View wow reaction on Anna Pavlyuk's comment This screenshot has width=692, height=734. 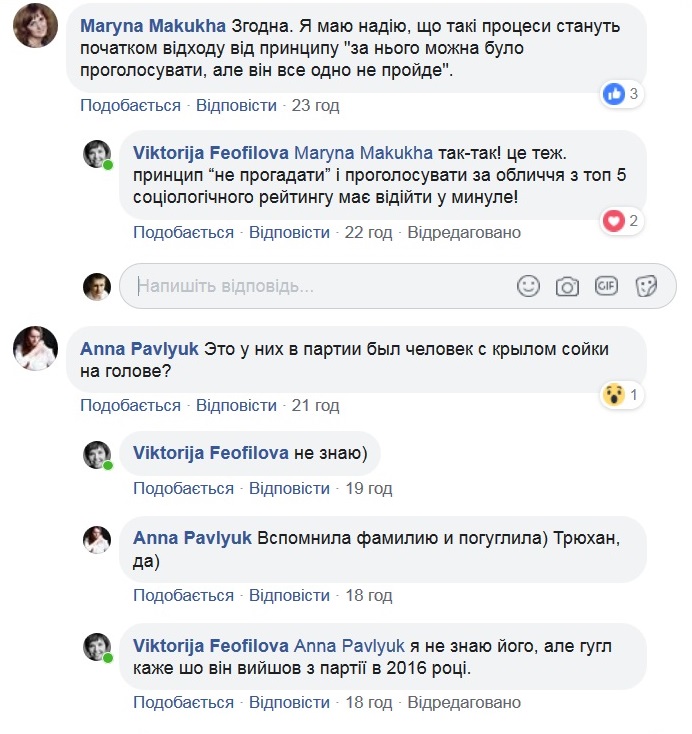point(620,395)
